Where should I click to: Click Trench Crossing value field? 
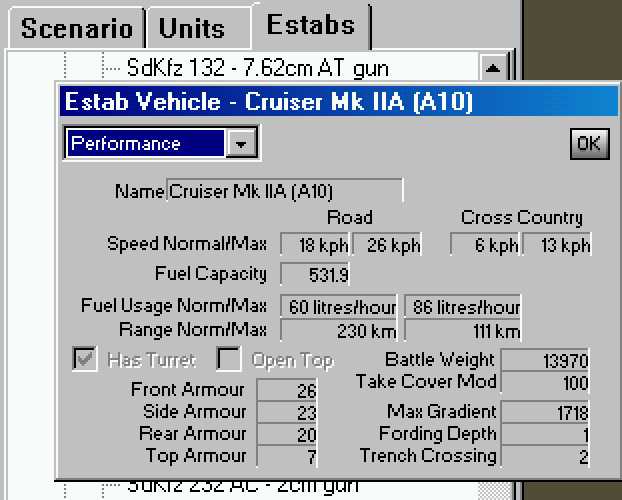pyautogui.click(x=545, y=456)
